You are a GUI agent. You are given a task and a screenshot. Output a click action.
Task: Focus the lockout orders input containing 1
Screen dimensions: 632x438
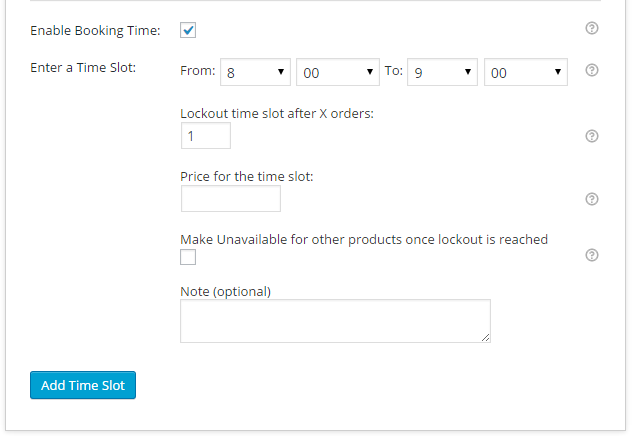click(206, 136)
